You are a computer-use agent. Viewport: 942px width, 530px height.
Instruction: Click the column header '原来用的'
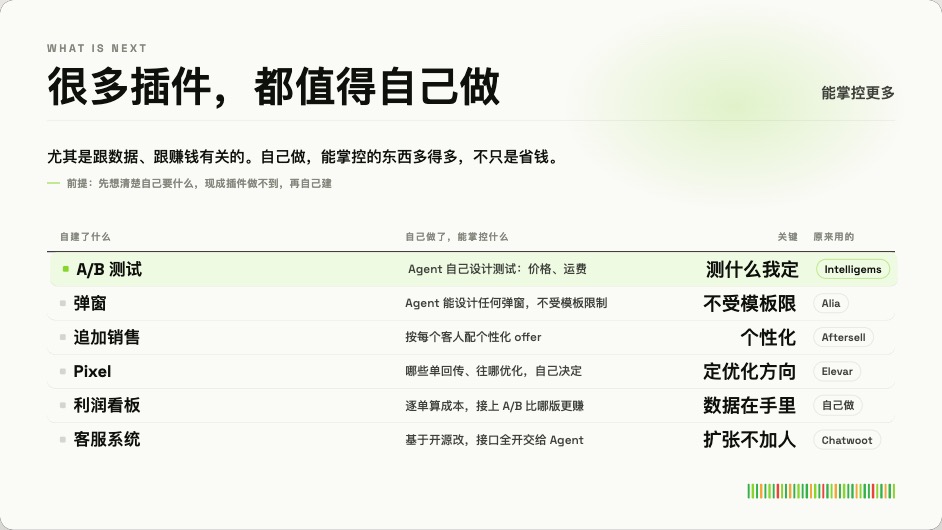(x=833, y=237)
